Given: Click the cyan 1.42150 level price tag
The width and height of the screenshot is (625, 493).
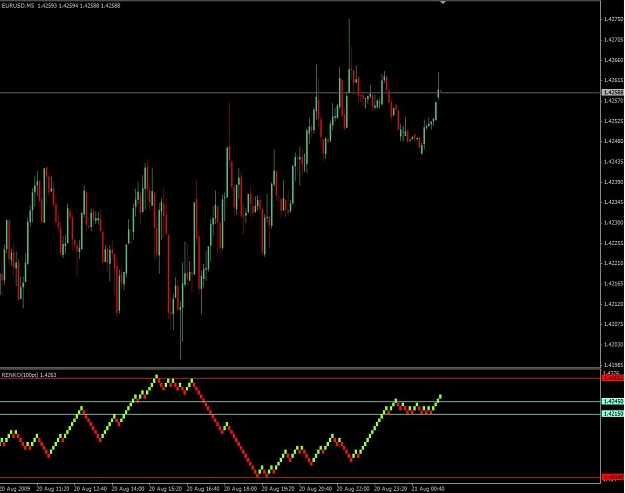Looking at the screenshot, I should [613, 414].
